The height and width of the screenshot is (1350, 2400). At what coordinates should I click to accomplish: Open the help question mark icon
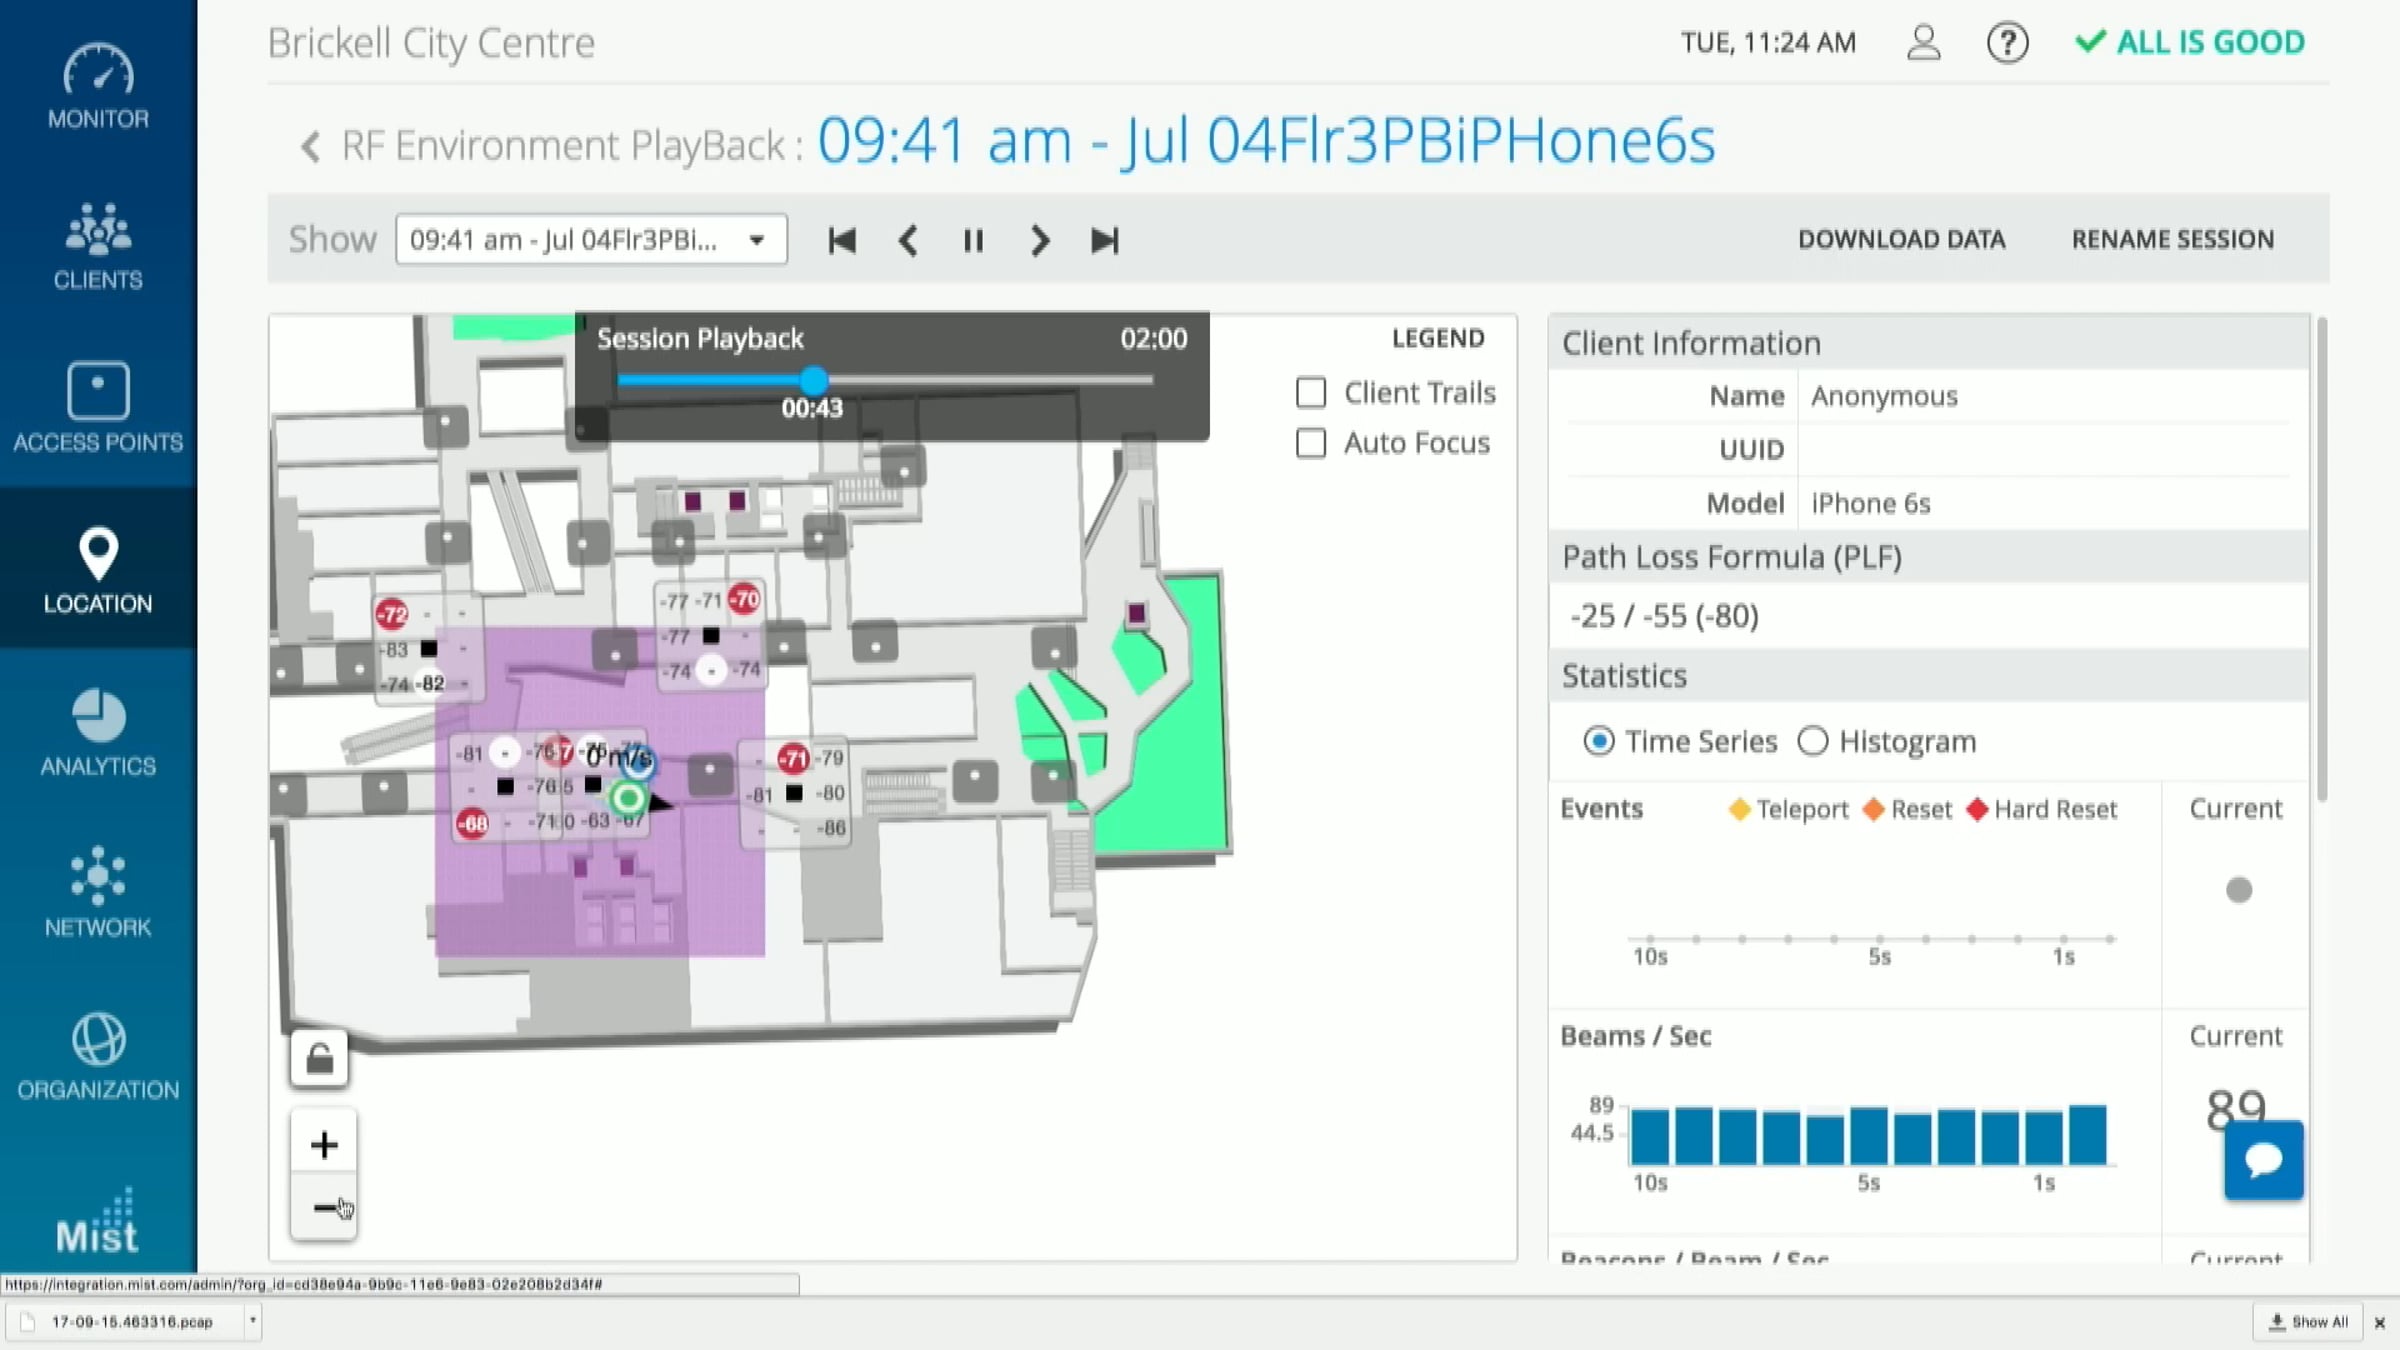click(x=2007, y=43)
